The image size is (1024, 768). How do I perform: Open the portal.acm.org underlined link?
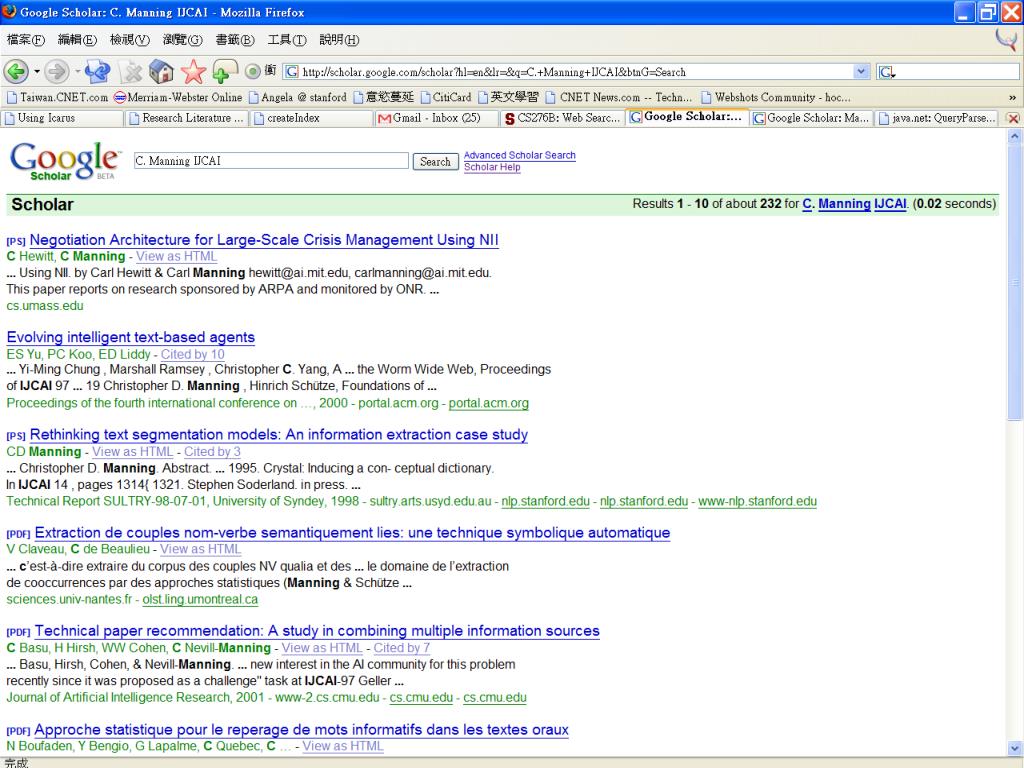click(488, 403)
